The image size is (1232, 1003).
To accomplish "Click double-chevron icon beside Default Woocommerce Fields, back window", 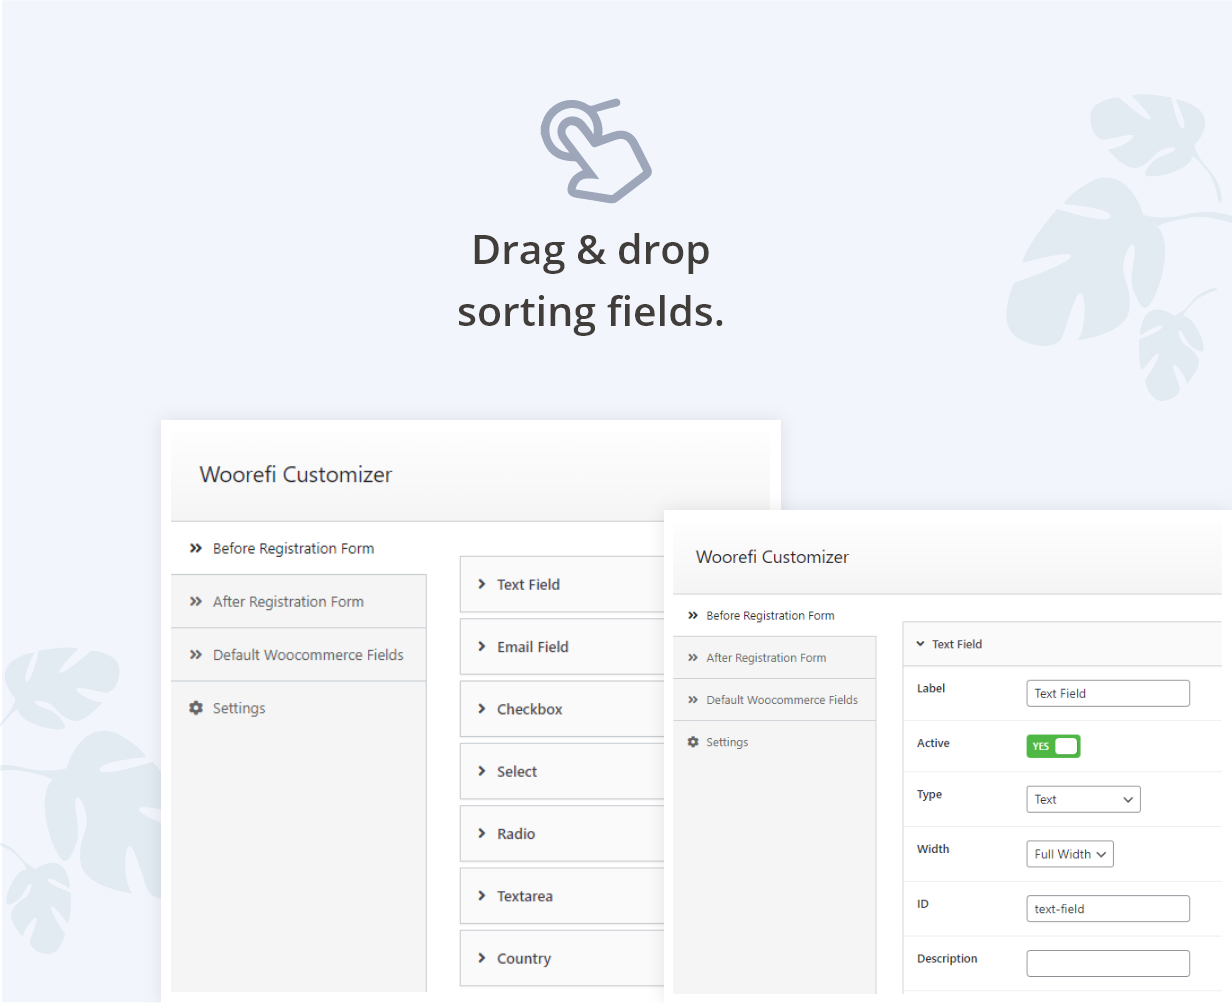I will [x=196, y=654].
